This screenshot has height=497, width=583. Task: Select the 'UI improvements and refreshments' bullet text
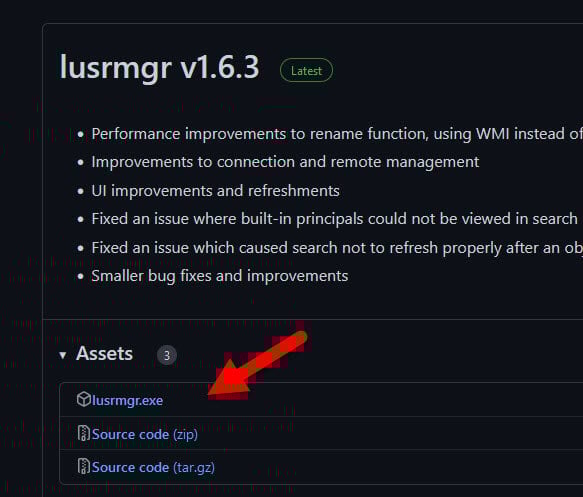coord(215,191)
